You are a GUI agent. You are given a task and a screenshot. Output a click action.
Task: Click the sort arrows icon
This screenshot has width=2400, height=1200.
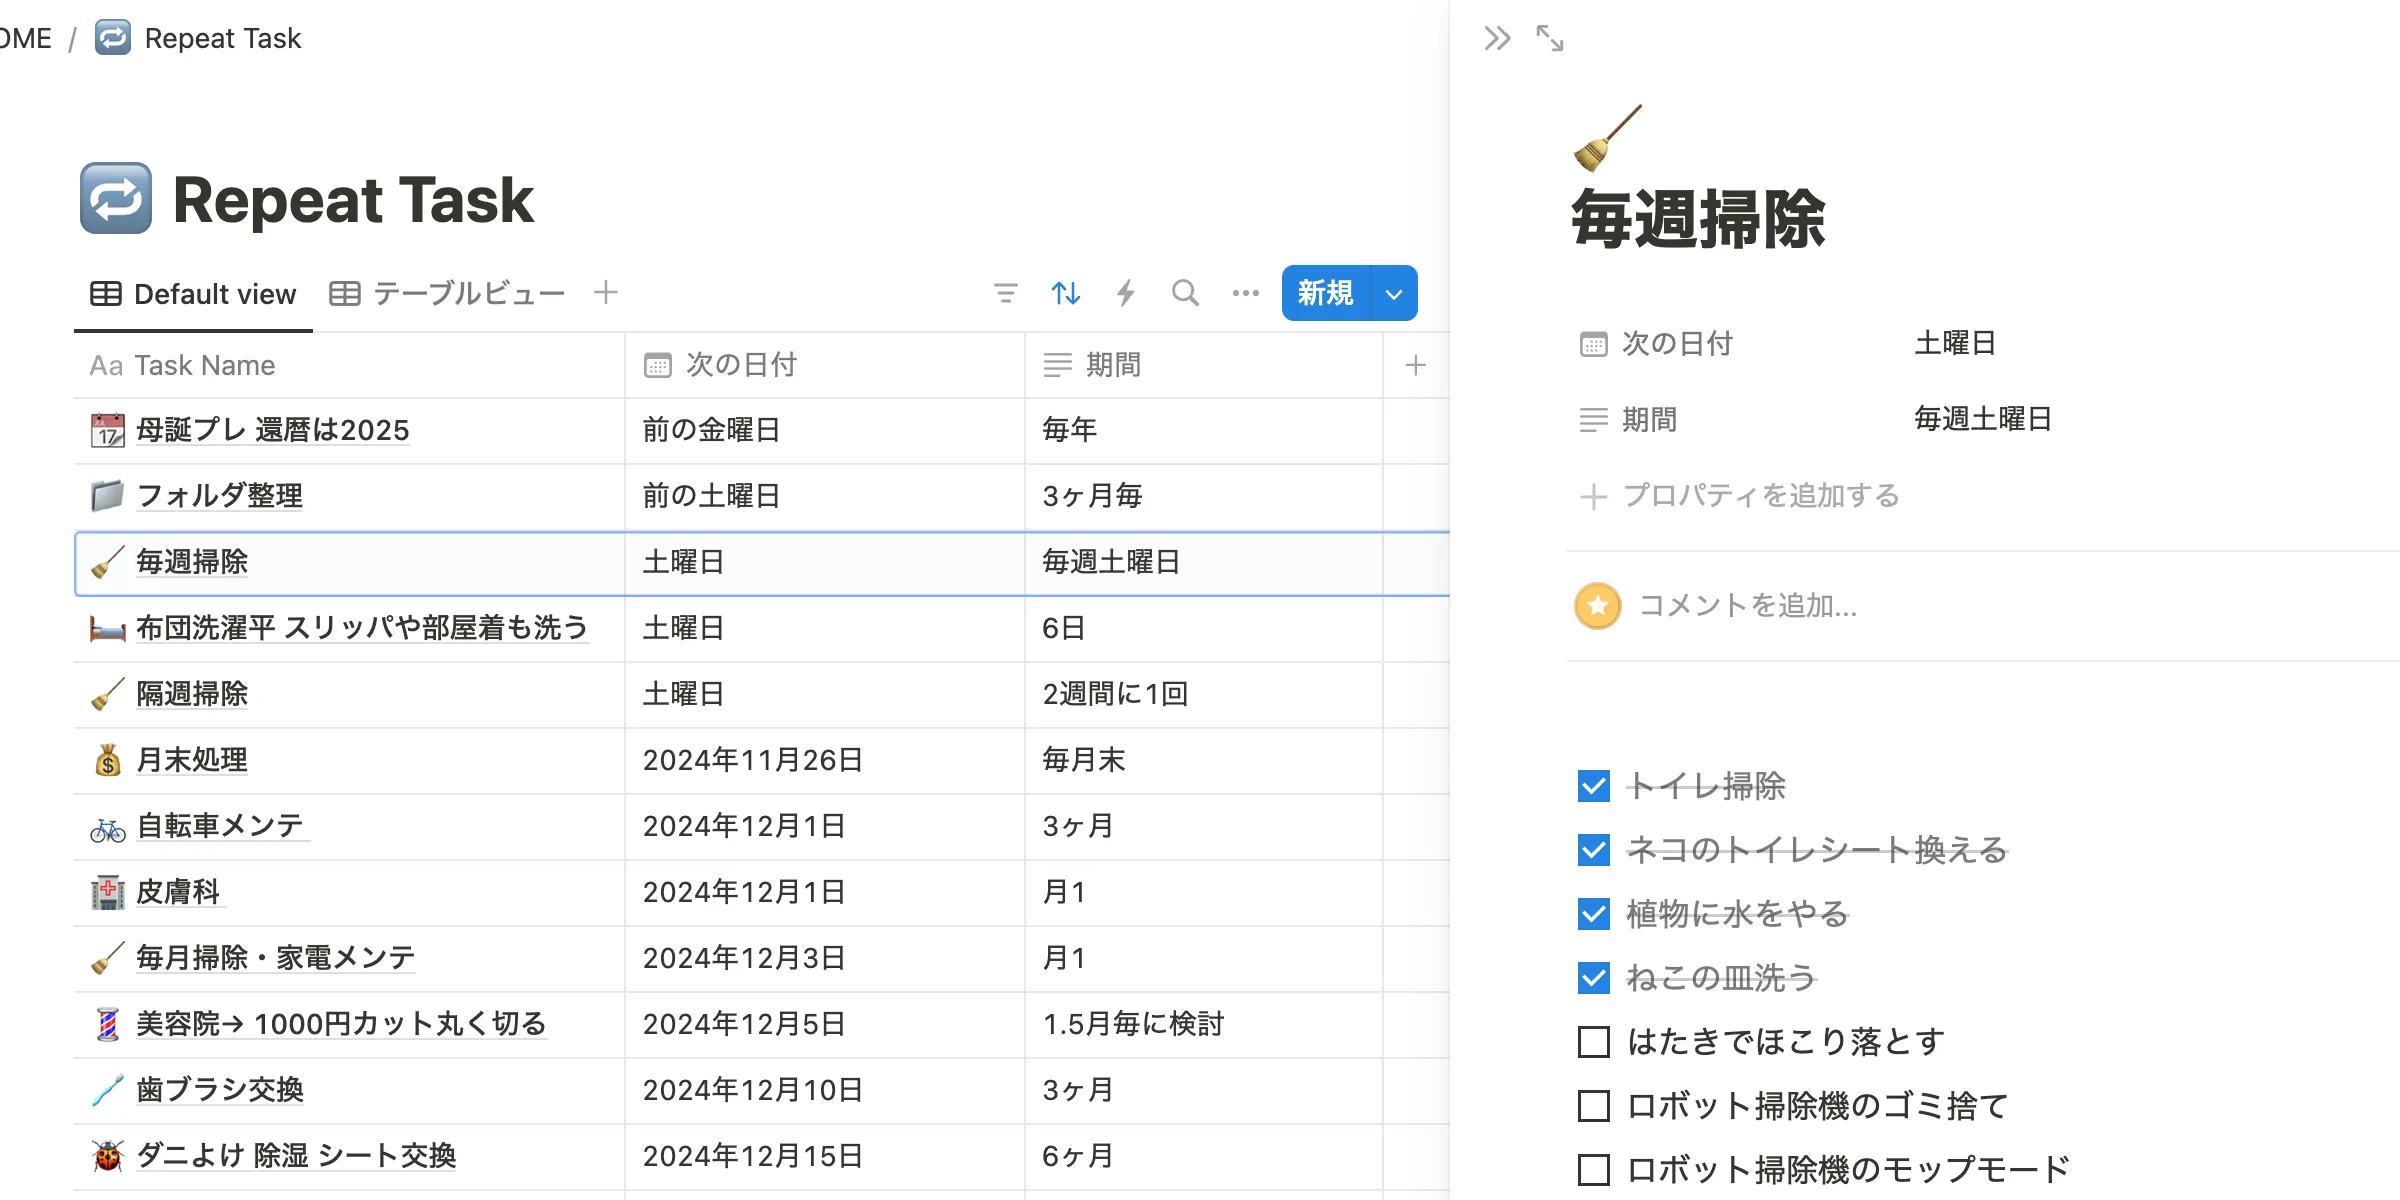tap(1065, 293)
